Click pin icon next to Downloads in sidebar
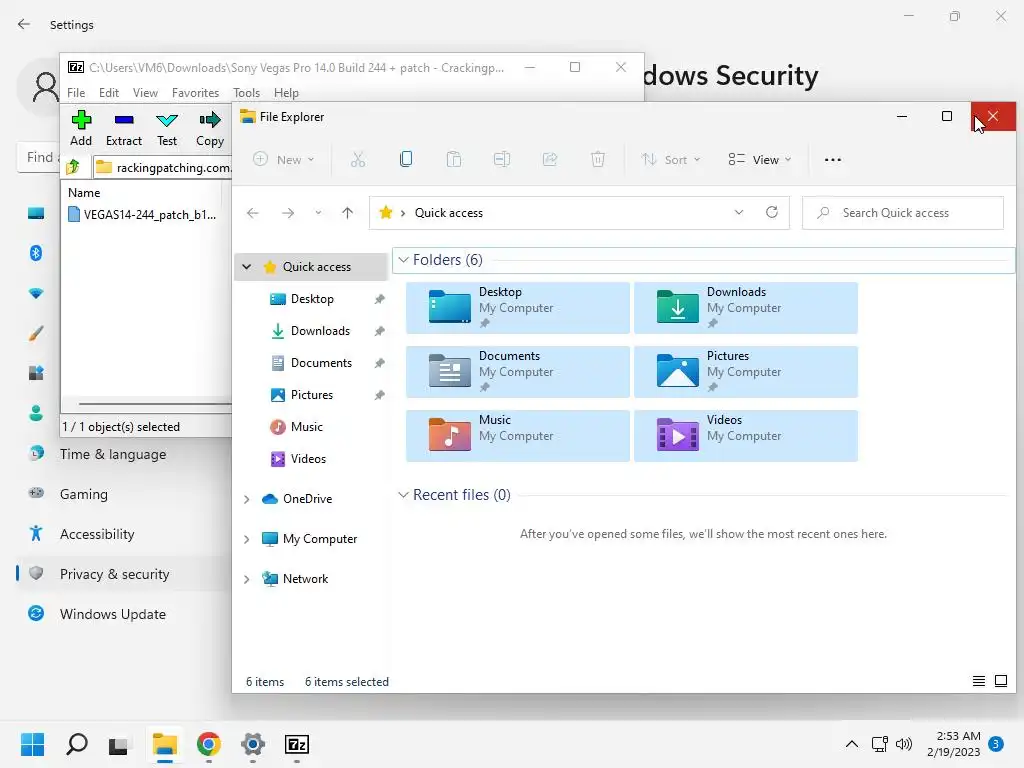 pos(379,331)
